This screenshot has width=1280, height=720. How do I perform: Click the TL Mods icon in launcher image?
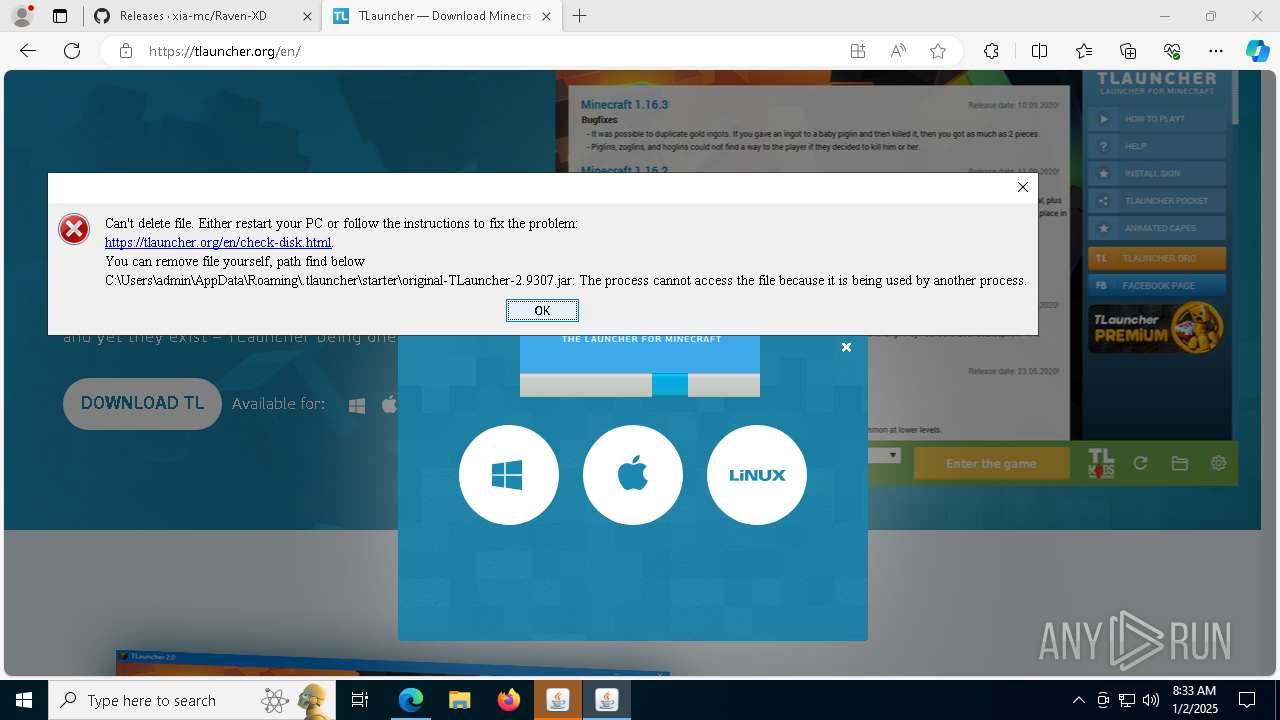pyautogui.click(x=1101, y=463)
